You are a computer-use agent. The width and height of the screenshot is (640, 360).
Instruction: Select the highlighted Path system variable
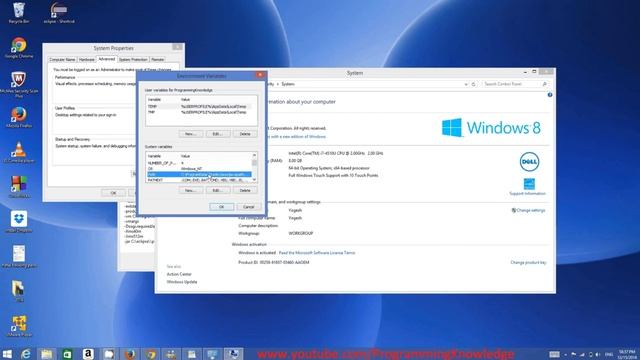[199, 174]
